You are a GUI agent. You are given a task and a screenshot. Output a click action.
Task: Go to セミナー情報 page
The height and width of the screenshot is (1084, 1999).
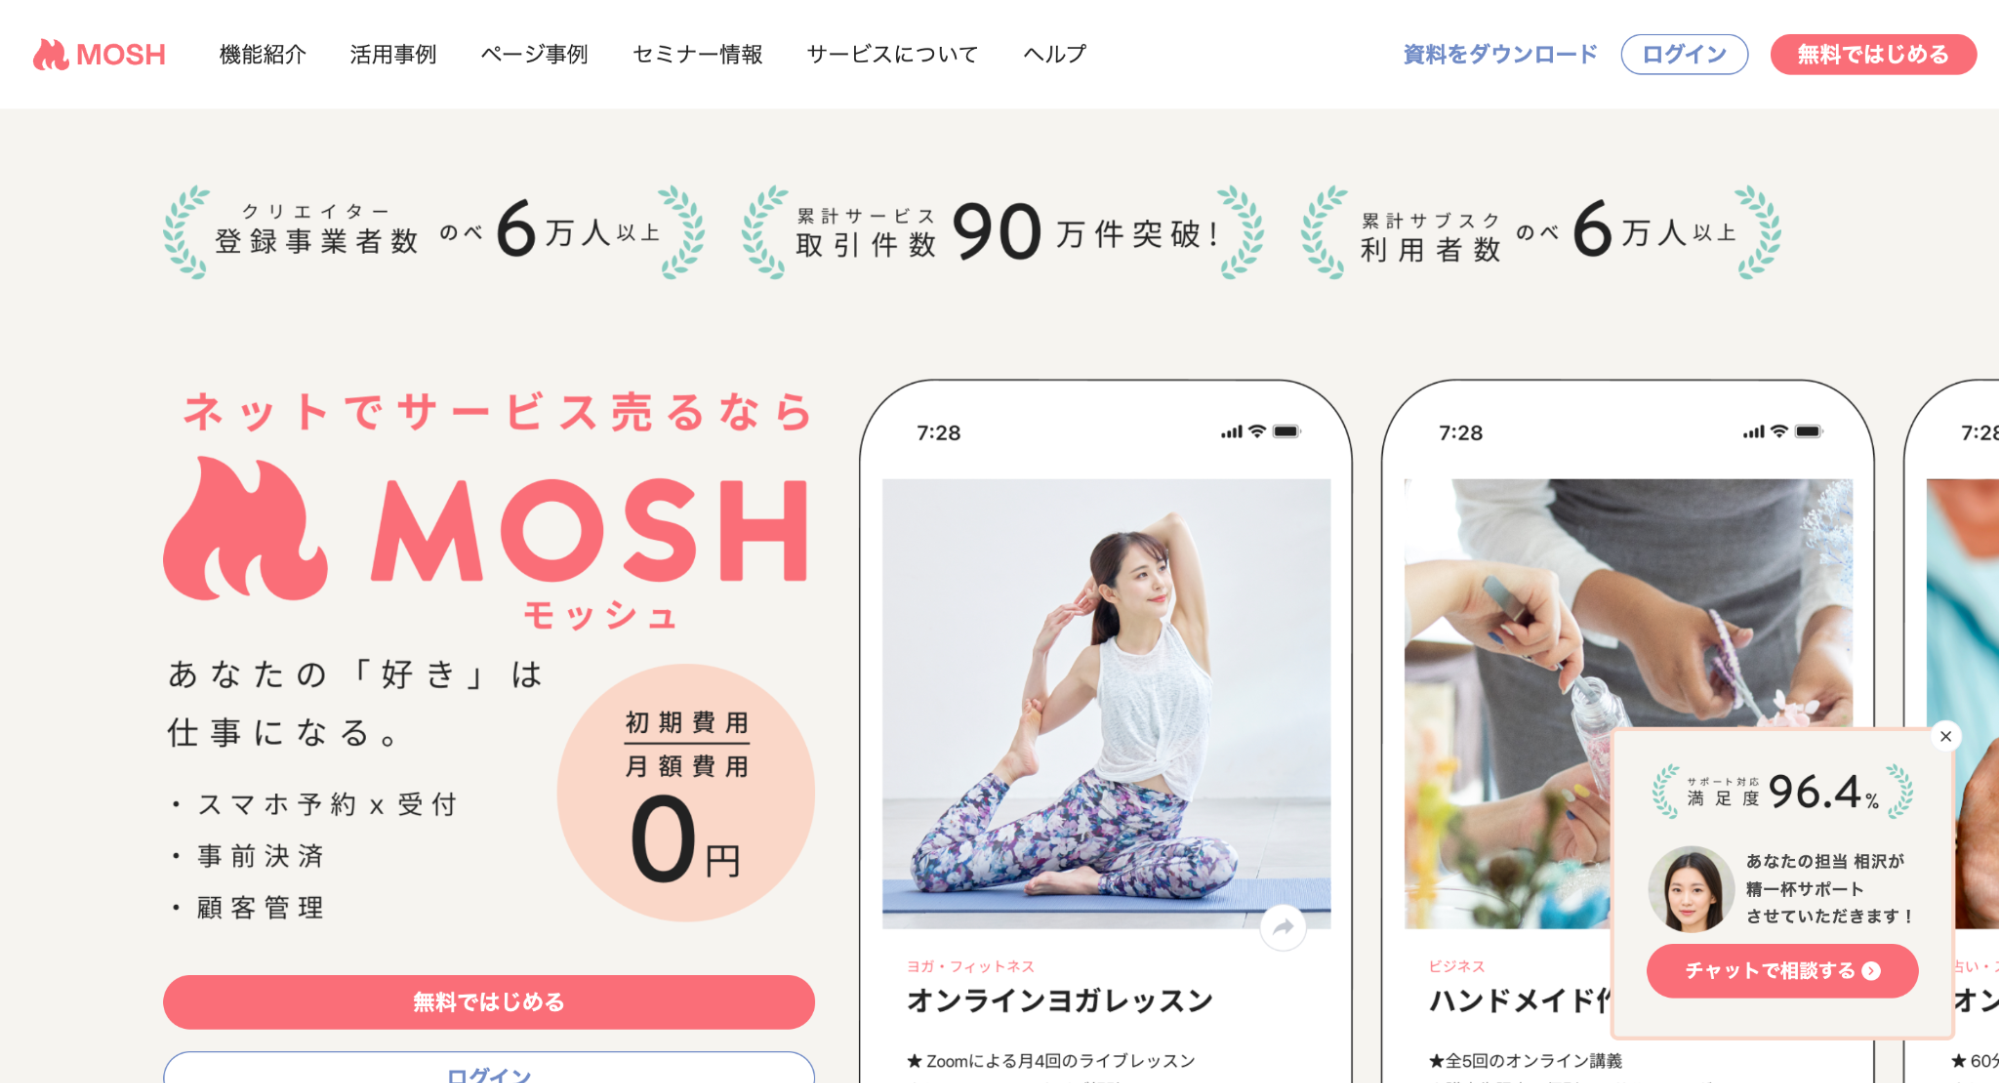point(697,54)
